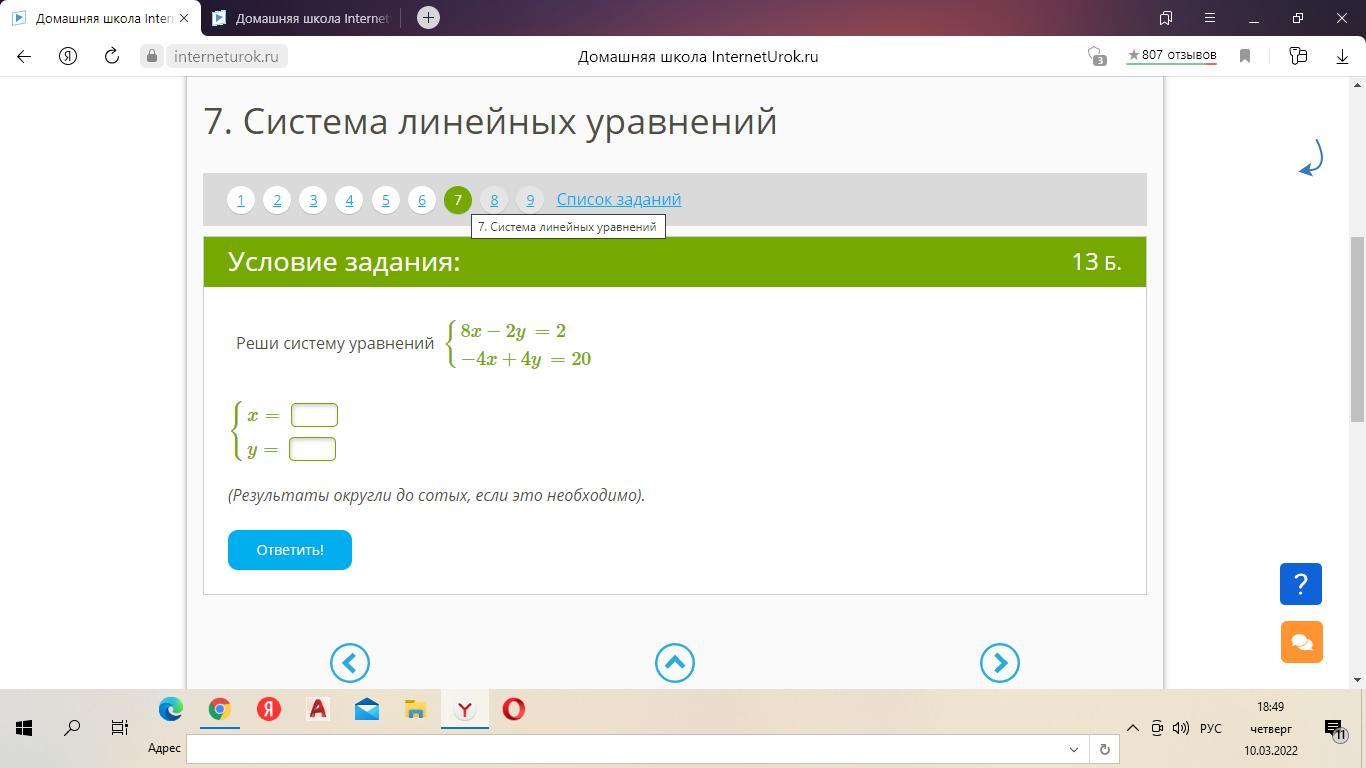Go to the previous task arrow
The image size is (1366, 768).
click(x=350, y=663)
